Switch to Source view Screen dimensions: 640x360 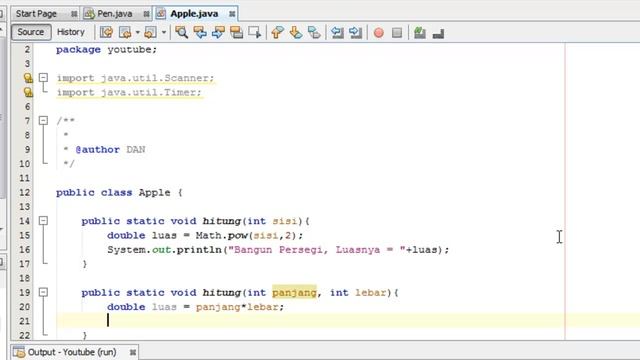[31, 32]
